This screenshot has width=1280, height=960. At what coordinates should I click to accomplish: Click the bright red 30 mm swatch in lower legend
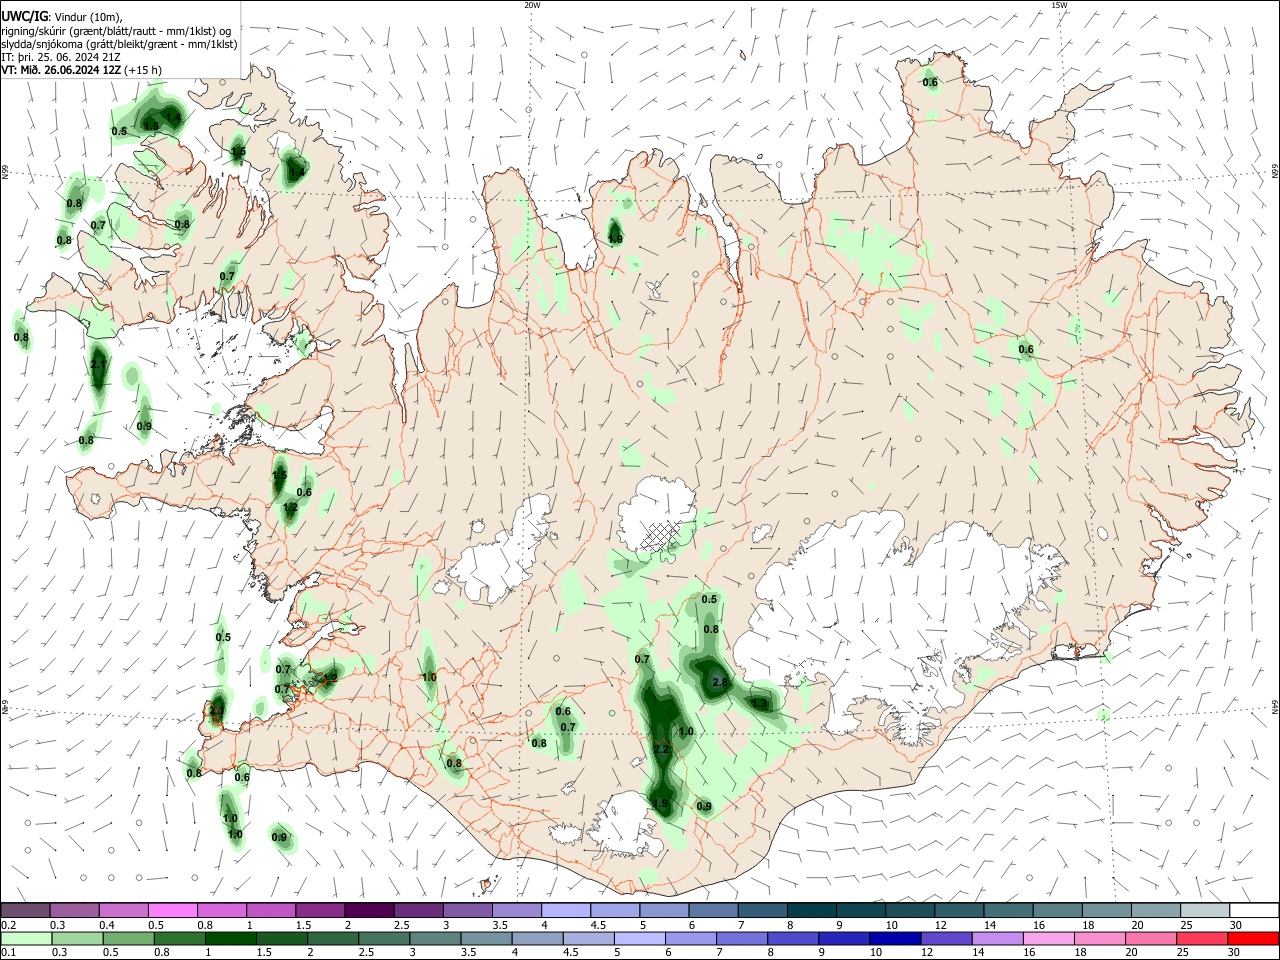(x=1255, y=939)
